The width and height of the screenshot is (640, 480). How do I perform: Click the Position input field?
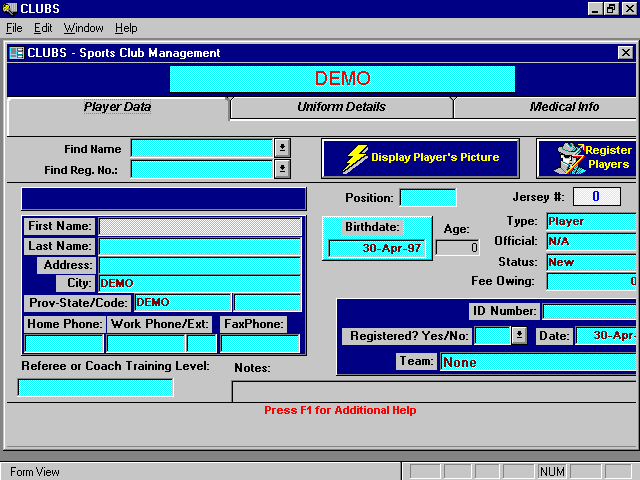(427, 198)
